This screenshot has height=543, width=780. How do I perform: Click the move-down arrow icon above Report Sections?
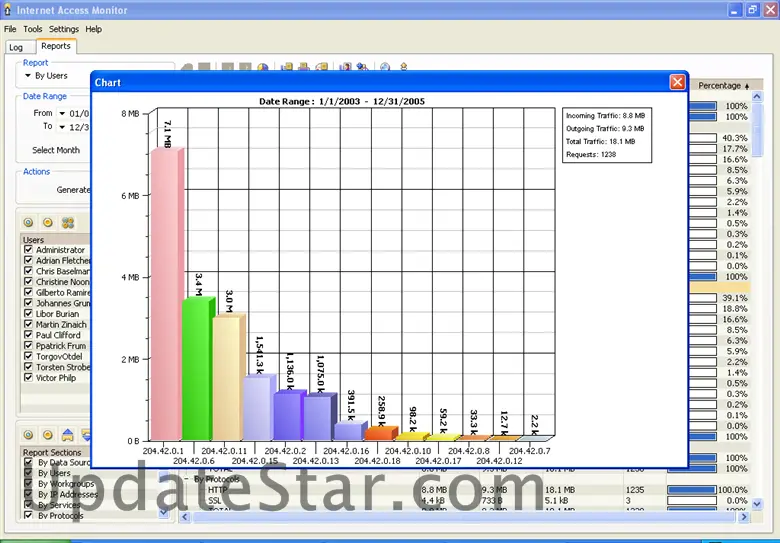[86, 435]
